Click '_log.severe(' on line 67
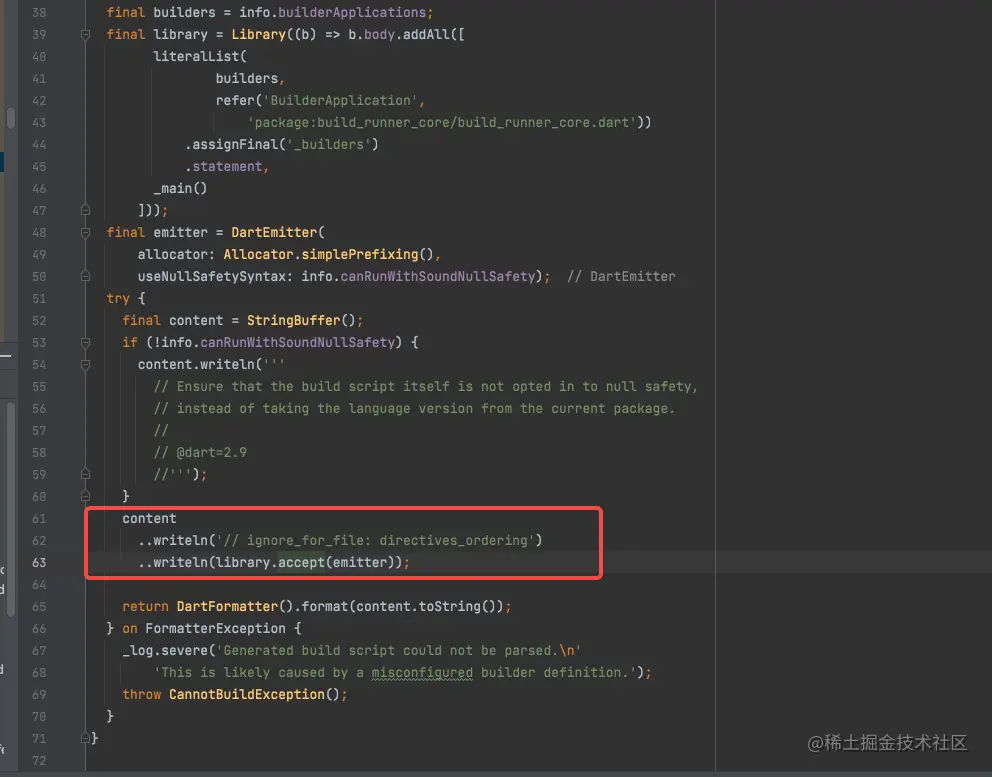The height and width of the screenshot is (777, 992). 169,650
